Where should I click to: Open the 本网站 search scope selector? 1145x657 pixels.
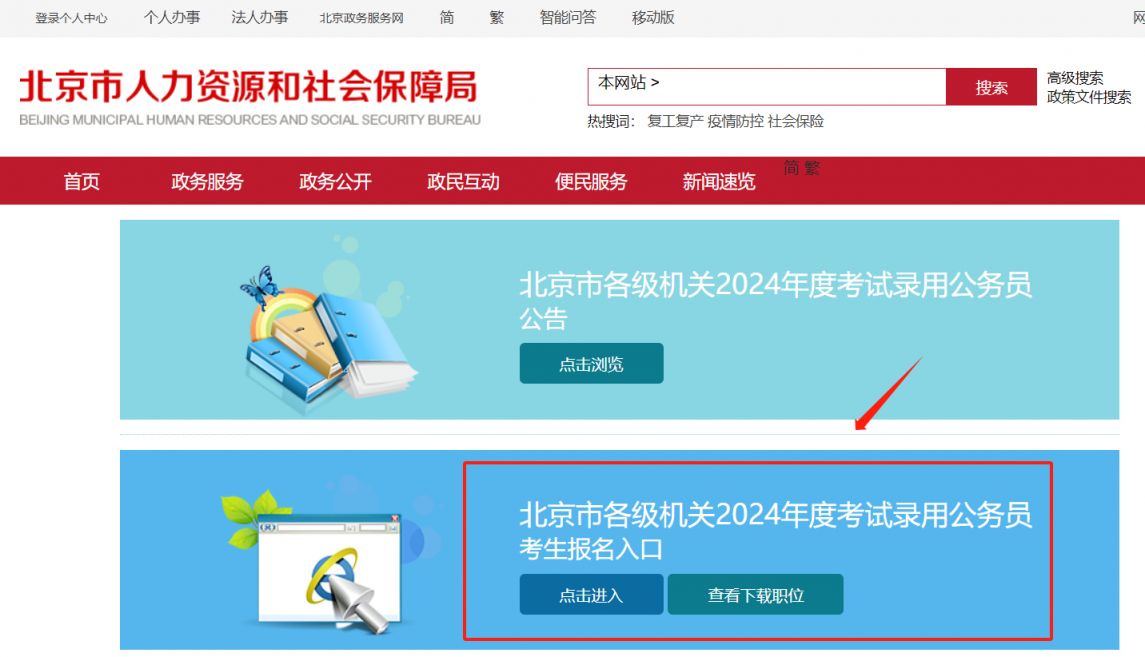click(x=629, y=82)
